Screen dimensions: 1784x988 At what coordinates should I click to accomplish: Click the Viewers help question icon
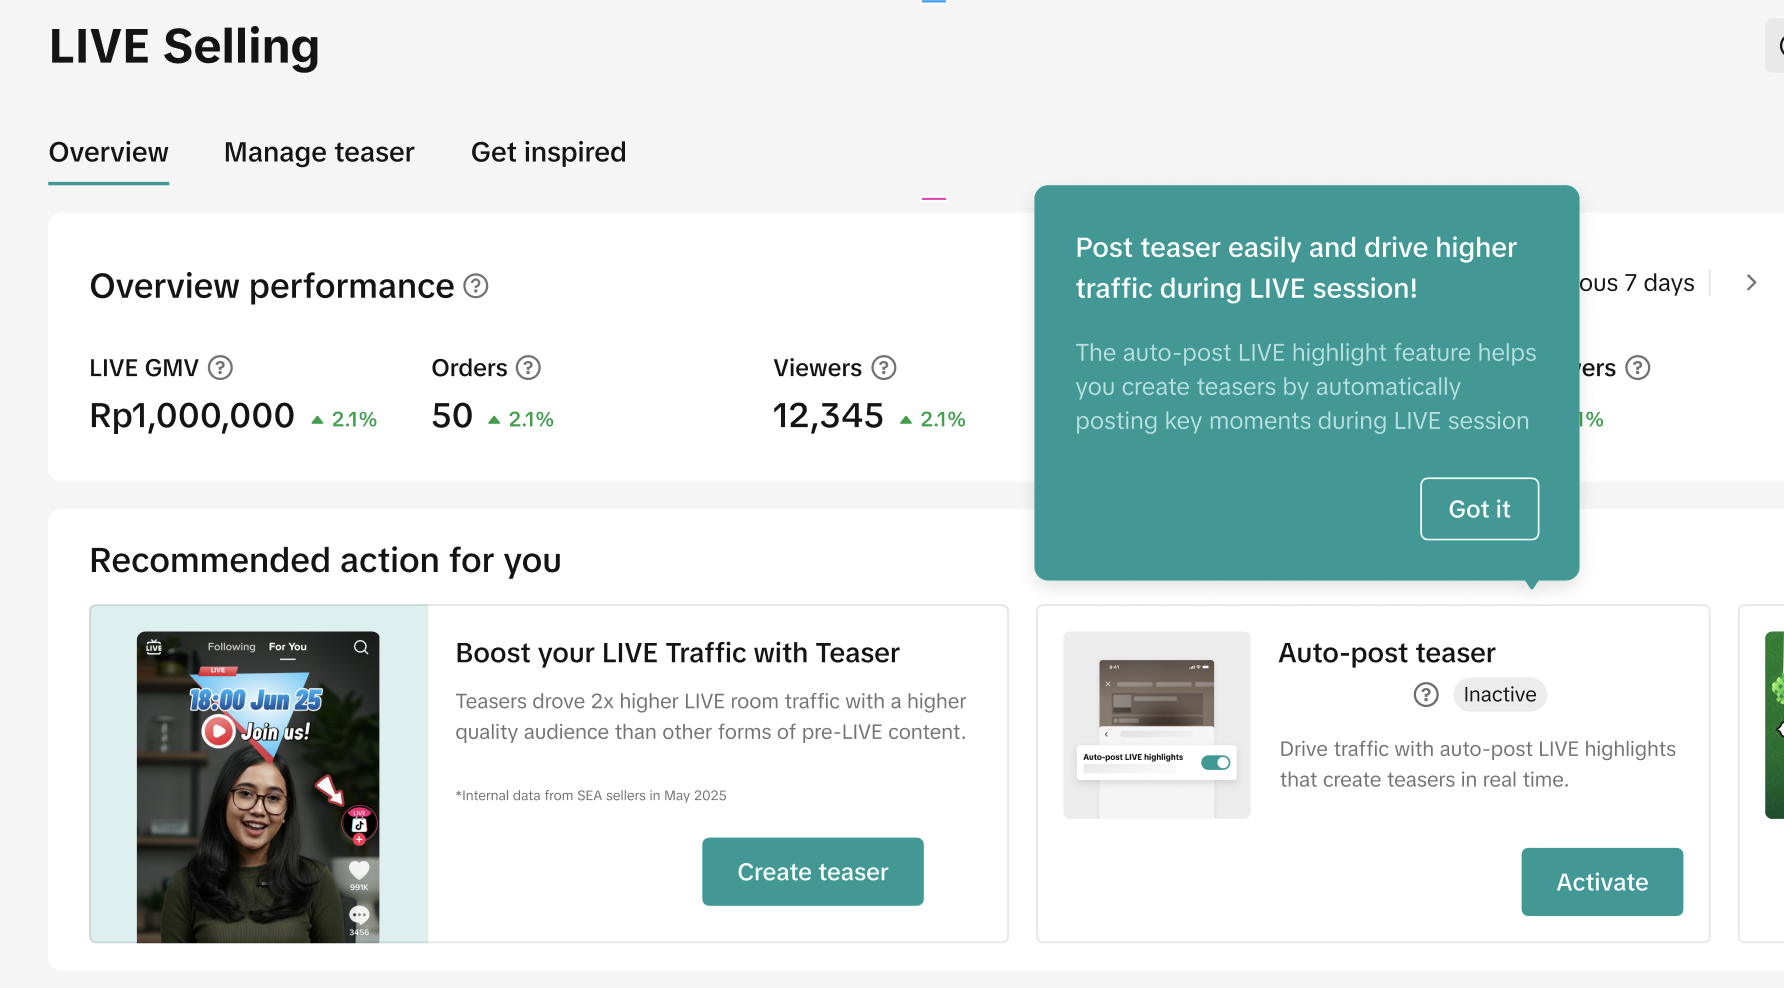(x=884, y=368)
